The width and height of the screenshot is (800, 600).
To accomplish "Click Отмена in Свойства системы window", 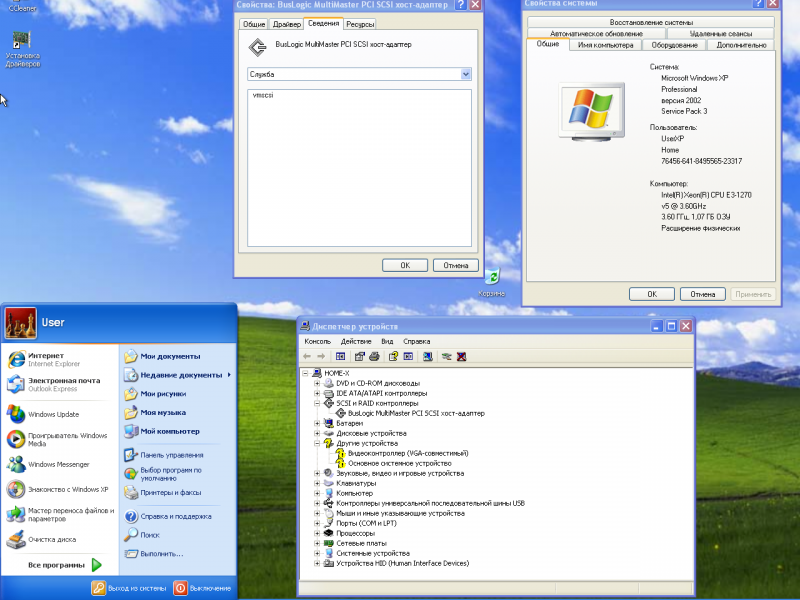I will pyautogui.click(x=703, y=294).
